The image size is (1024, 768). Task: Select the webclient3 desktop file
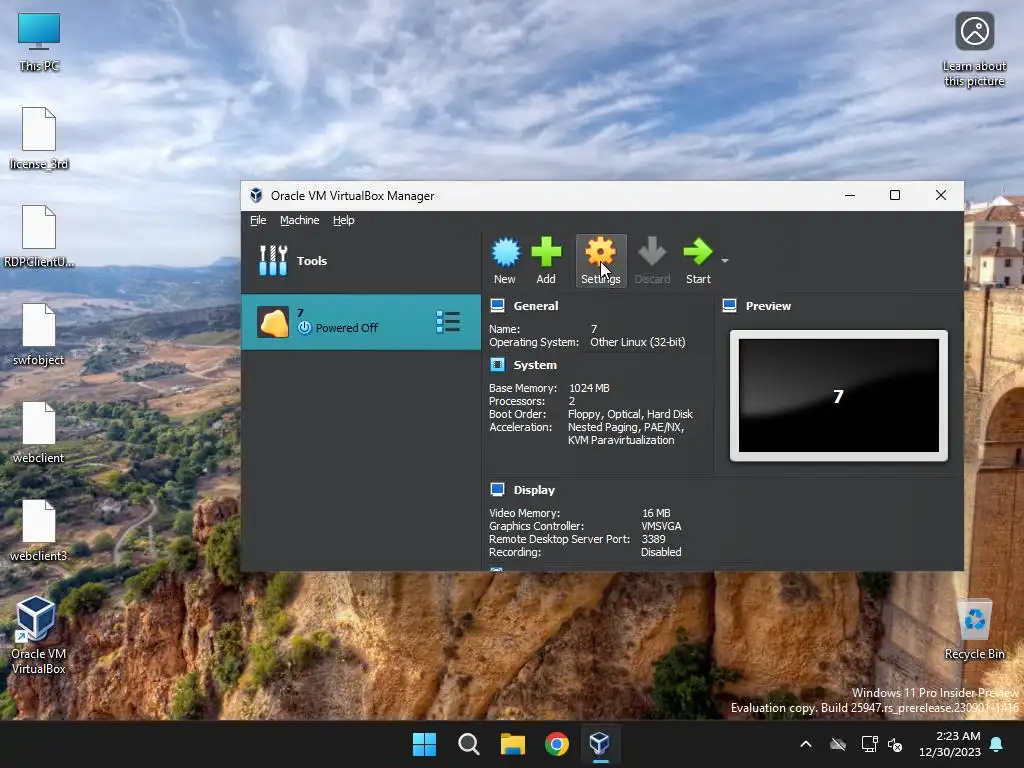coord(39,530)
